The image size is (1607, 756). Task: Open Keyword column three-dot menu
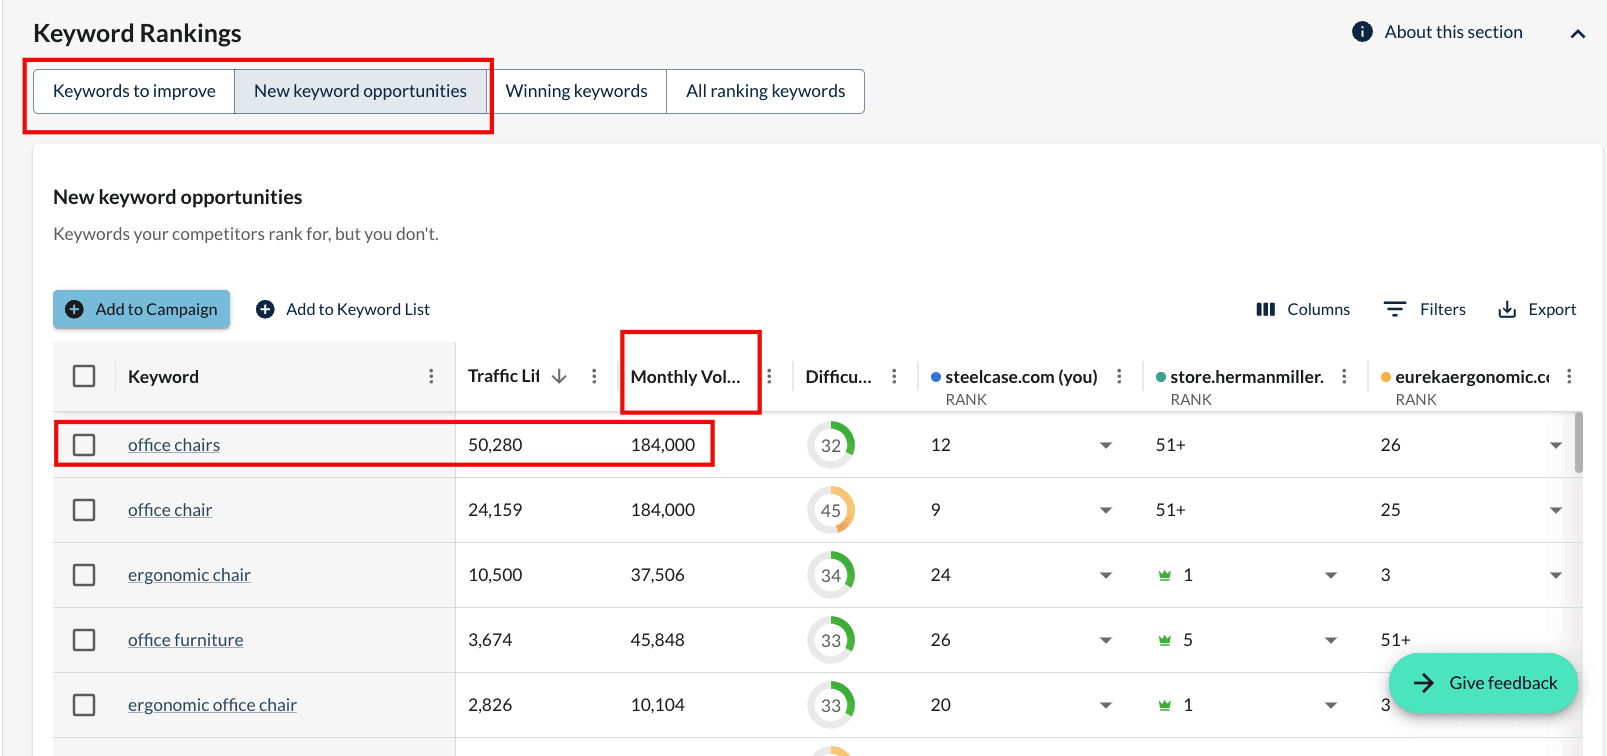(431, 377)
